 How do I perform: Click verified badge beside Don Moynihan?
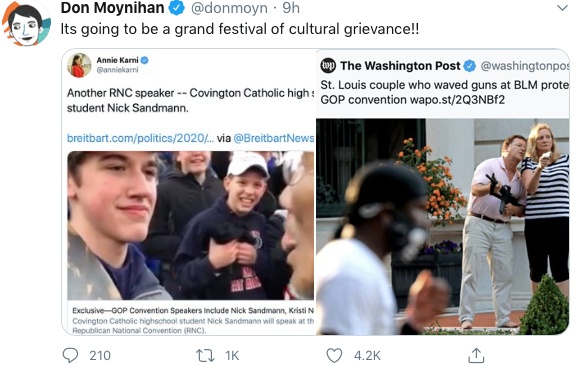click(x=177, y=8)
